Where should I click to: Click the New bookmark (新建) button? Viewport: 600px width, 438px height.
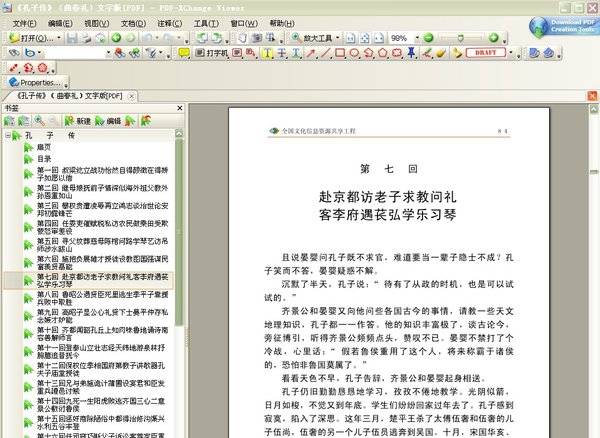(x=76, y=120)
